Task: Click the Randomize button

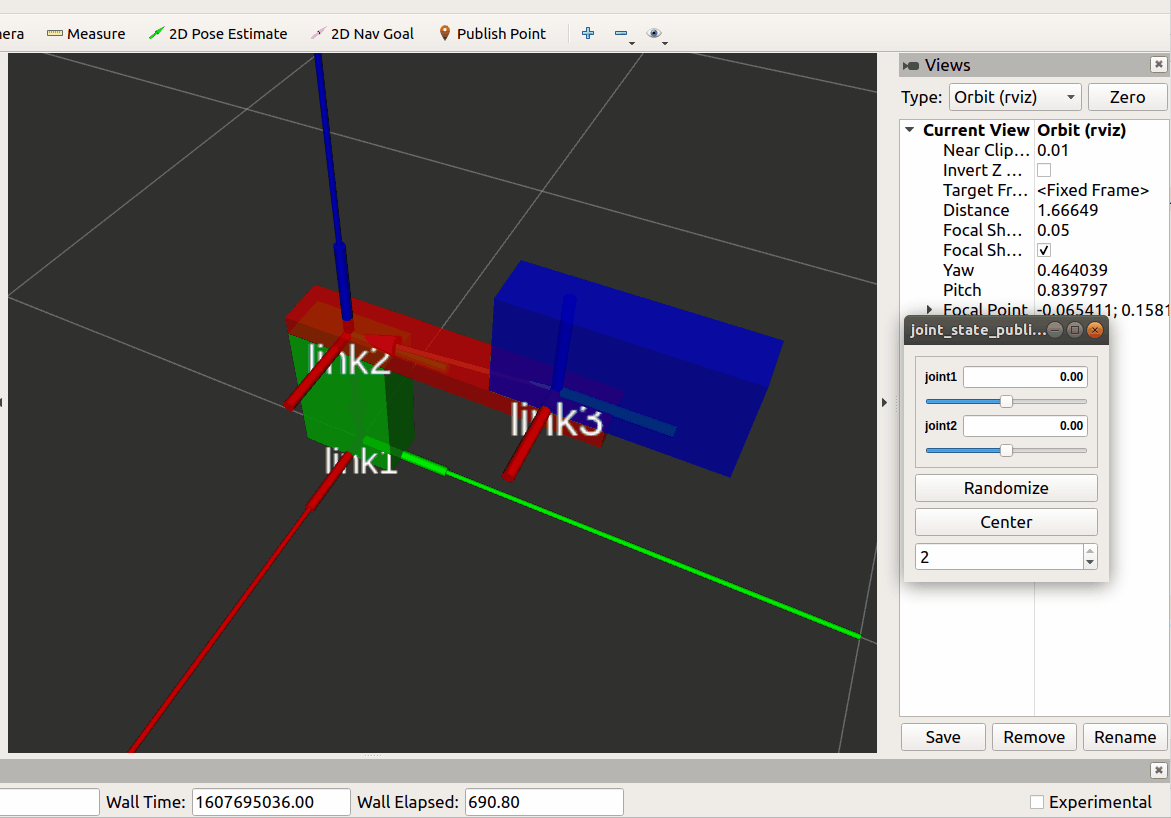Action: point(1005,488)
